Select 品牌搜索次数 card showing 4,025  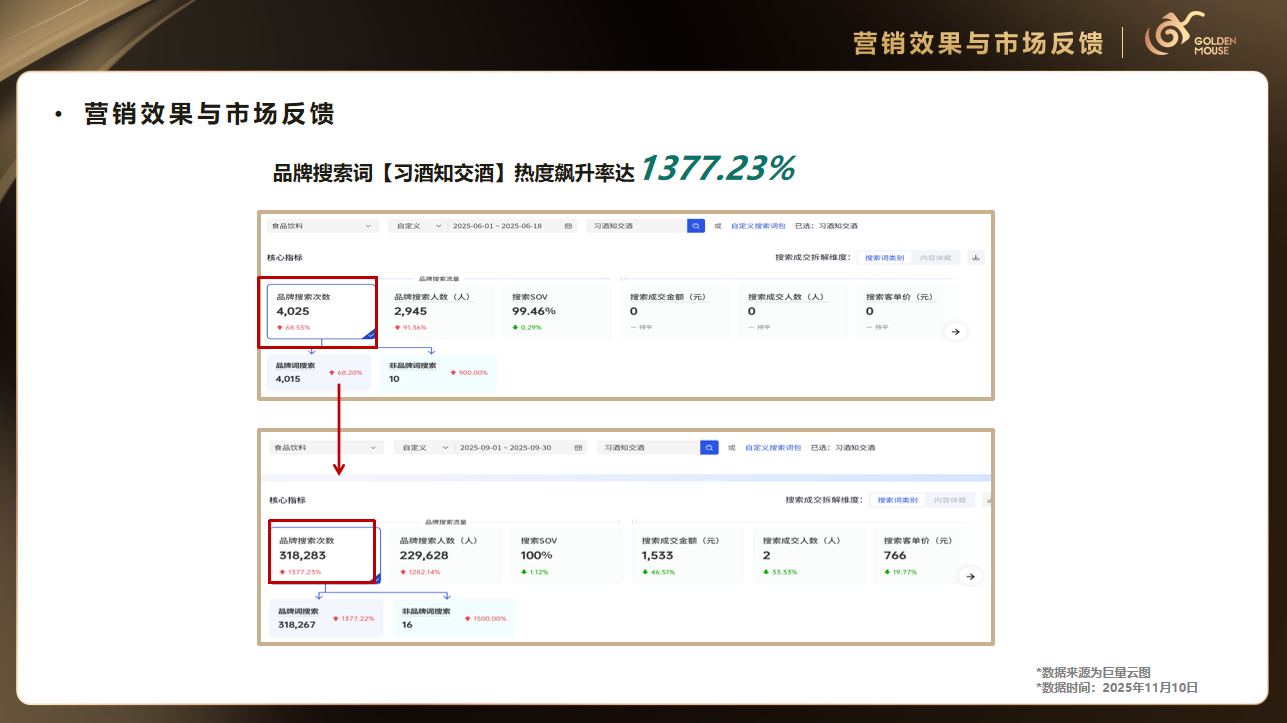point(321,312)
